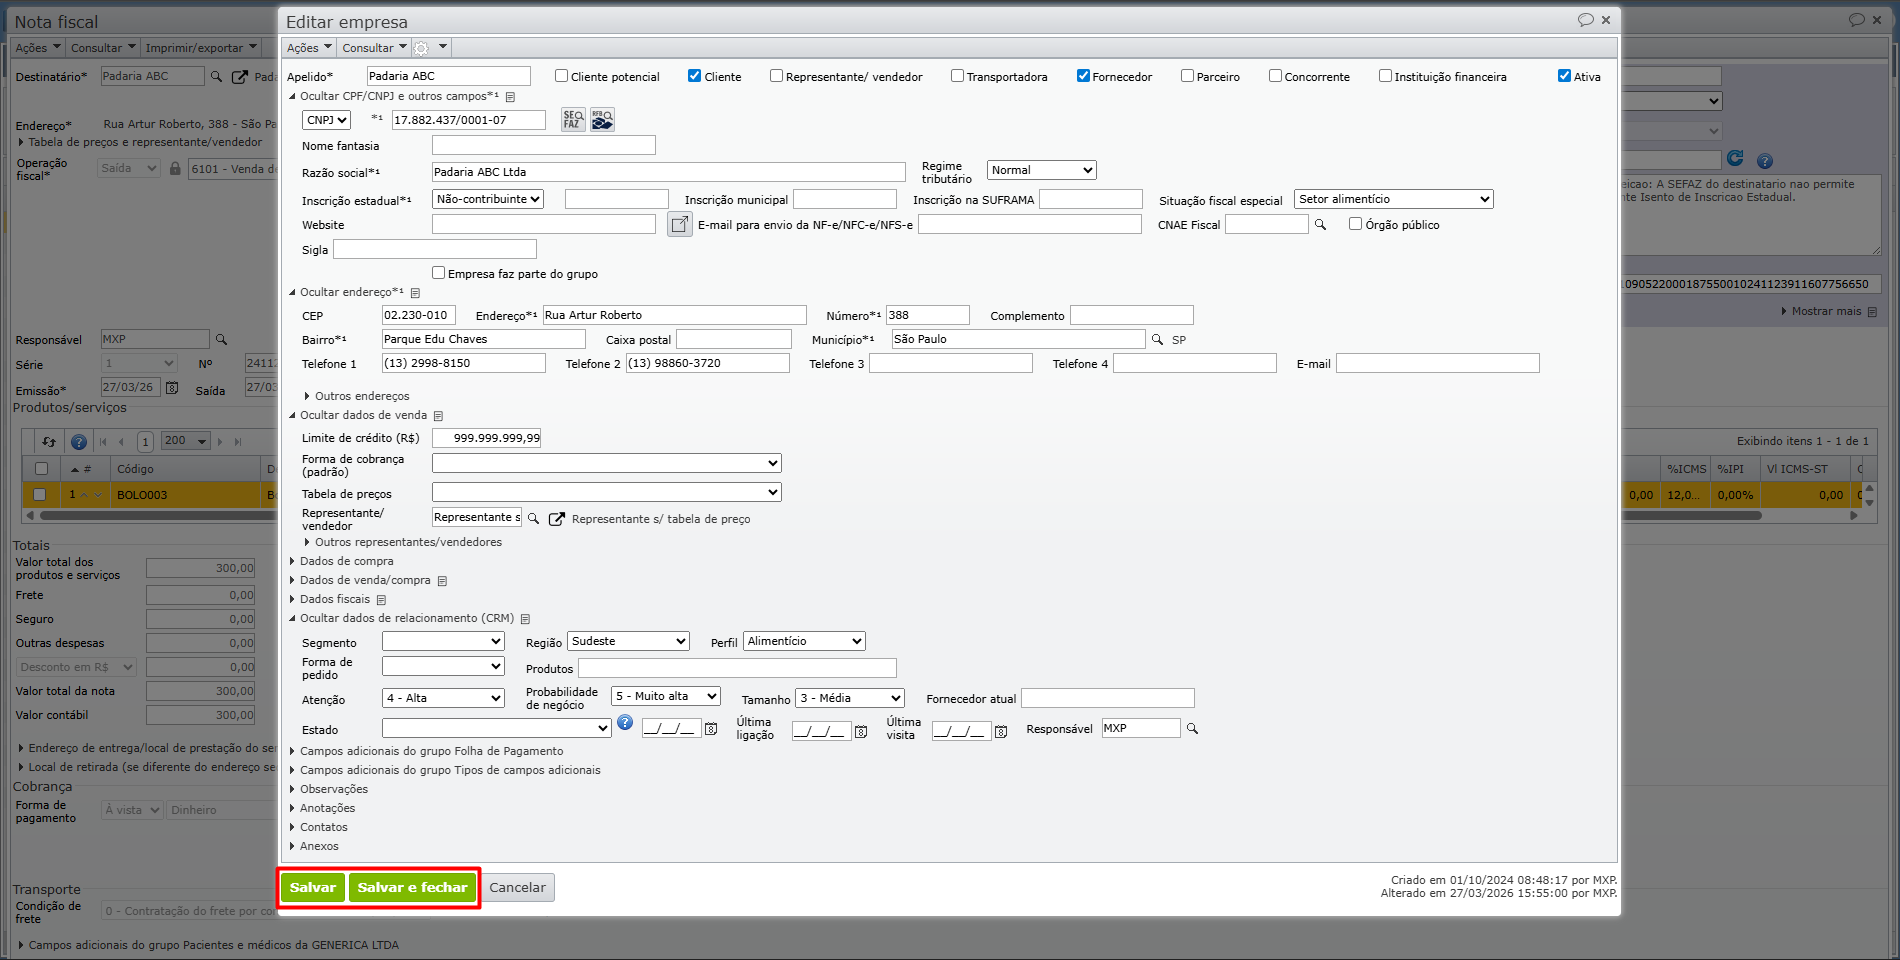Open the Situação fiscal especial dropdown

[1393, 199]
